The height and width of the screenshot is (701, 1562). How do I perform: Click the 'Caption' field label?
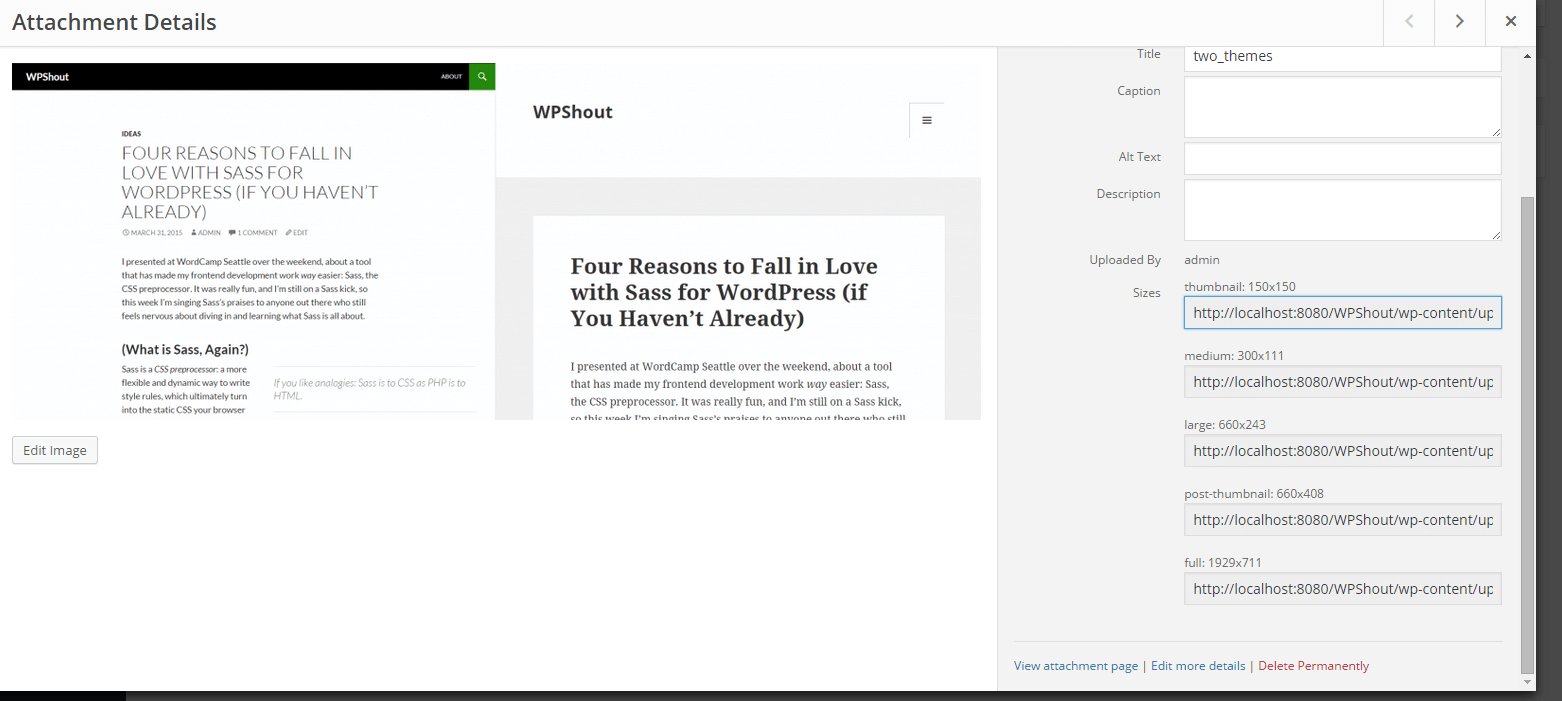tap(1139, 91)
